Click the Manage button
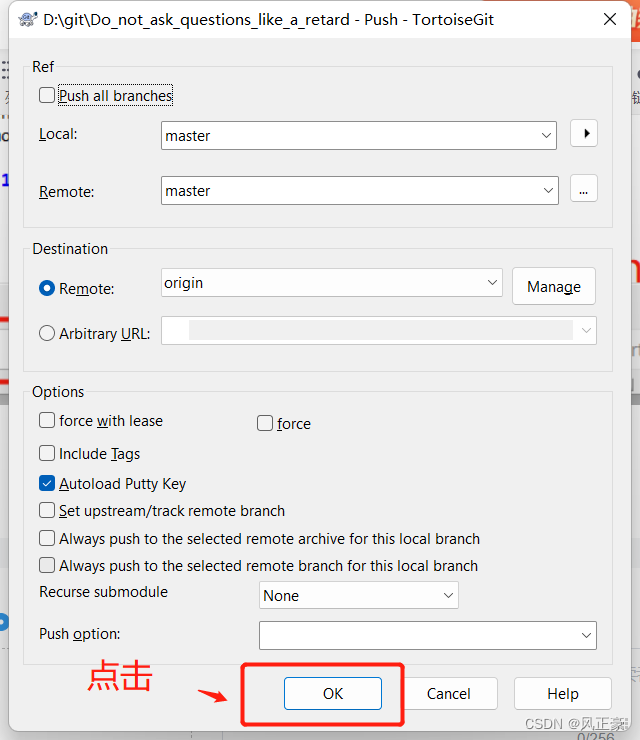This screenshot has width=640, height=740. coord(554,286)
